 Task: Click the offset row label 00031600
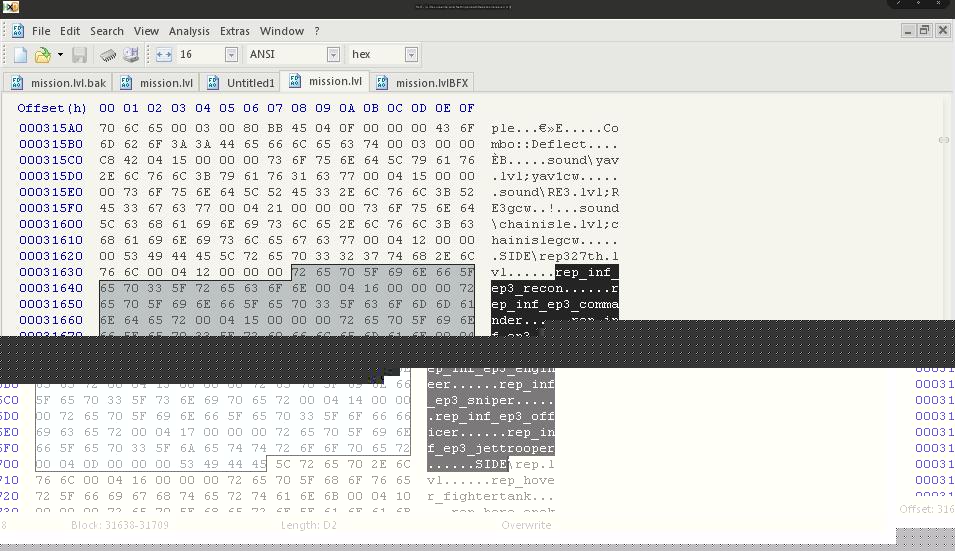[x=51, y=224]
